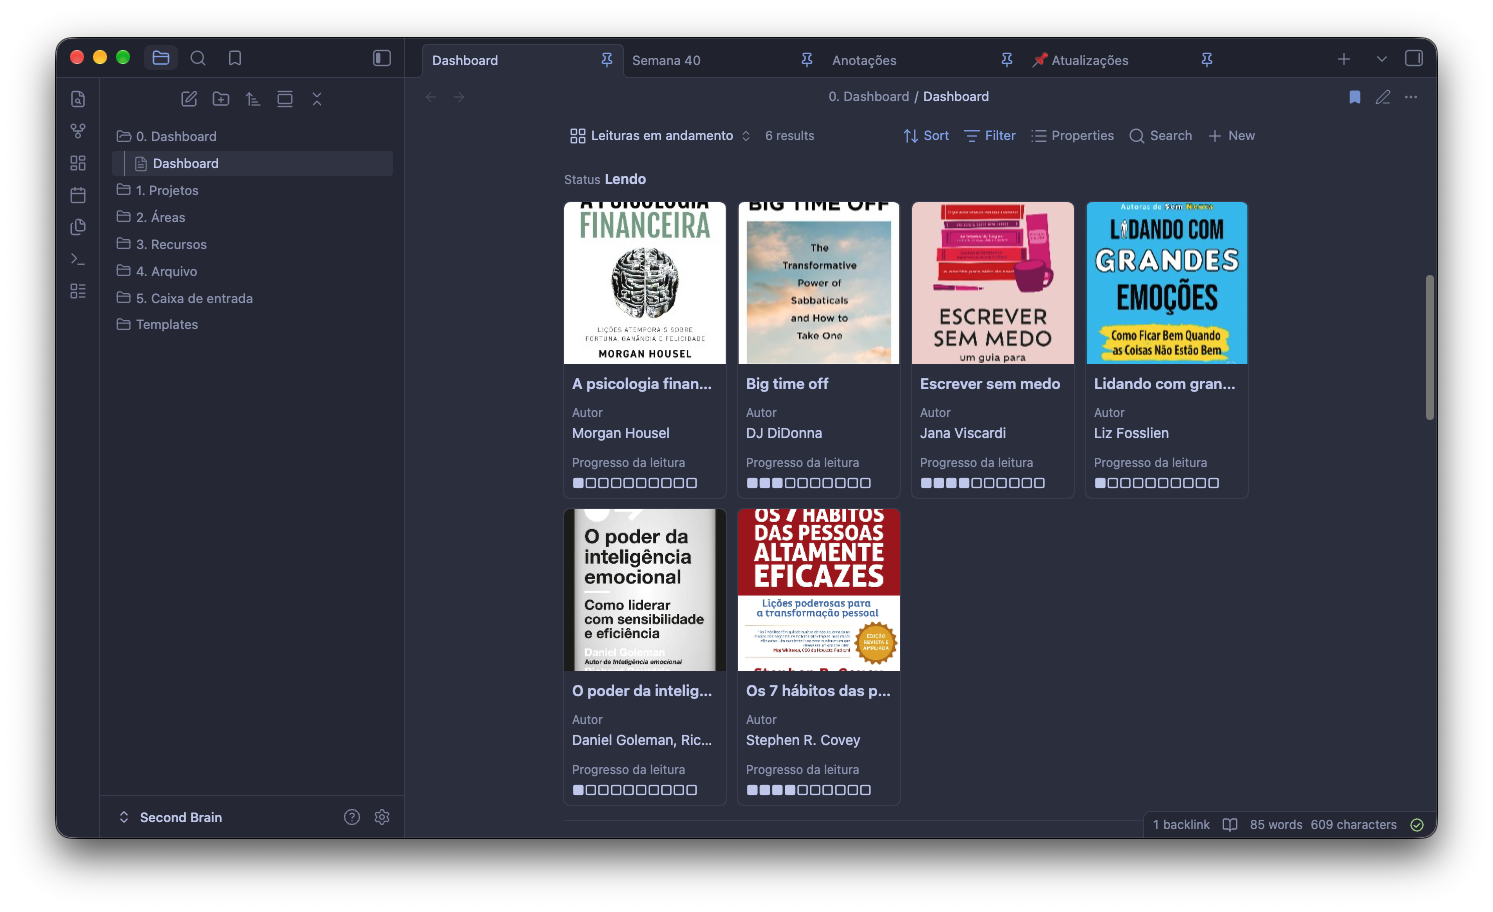Add a new tab with the plus icon
Image resolution: width=1493 pixels, height=912 pixels.
tap(1344, 59)
